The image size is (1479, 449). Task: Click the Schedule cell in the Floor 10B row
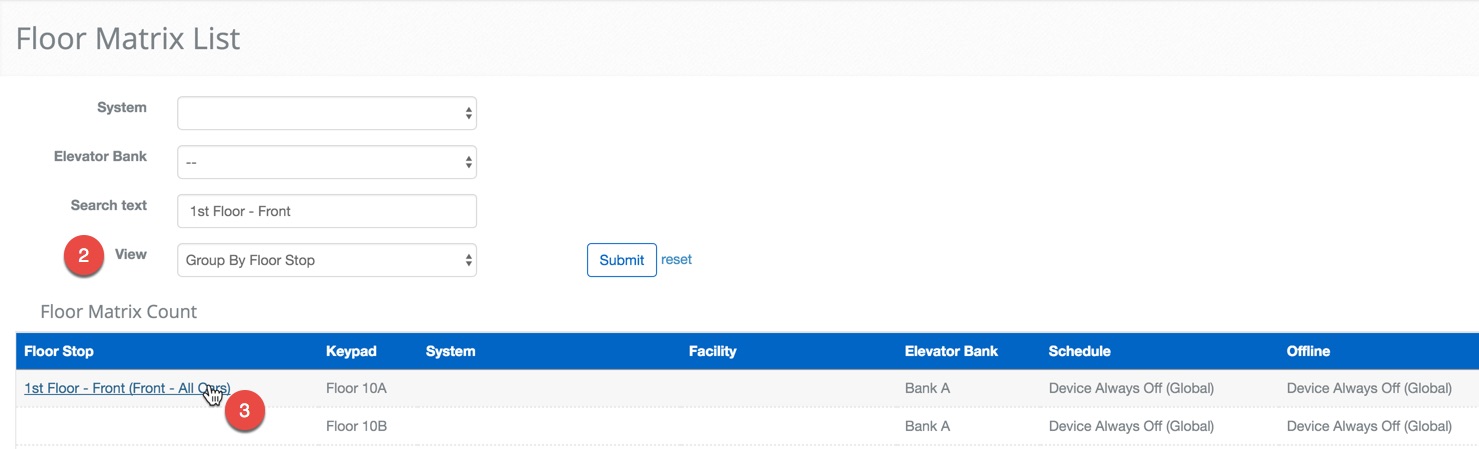pos(1131,426)
